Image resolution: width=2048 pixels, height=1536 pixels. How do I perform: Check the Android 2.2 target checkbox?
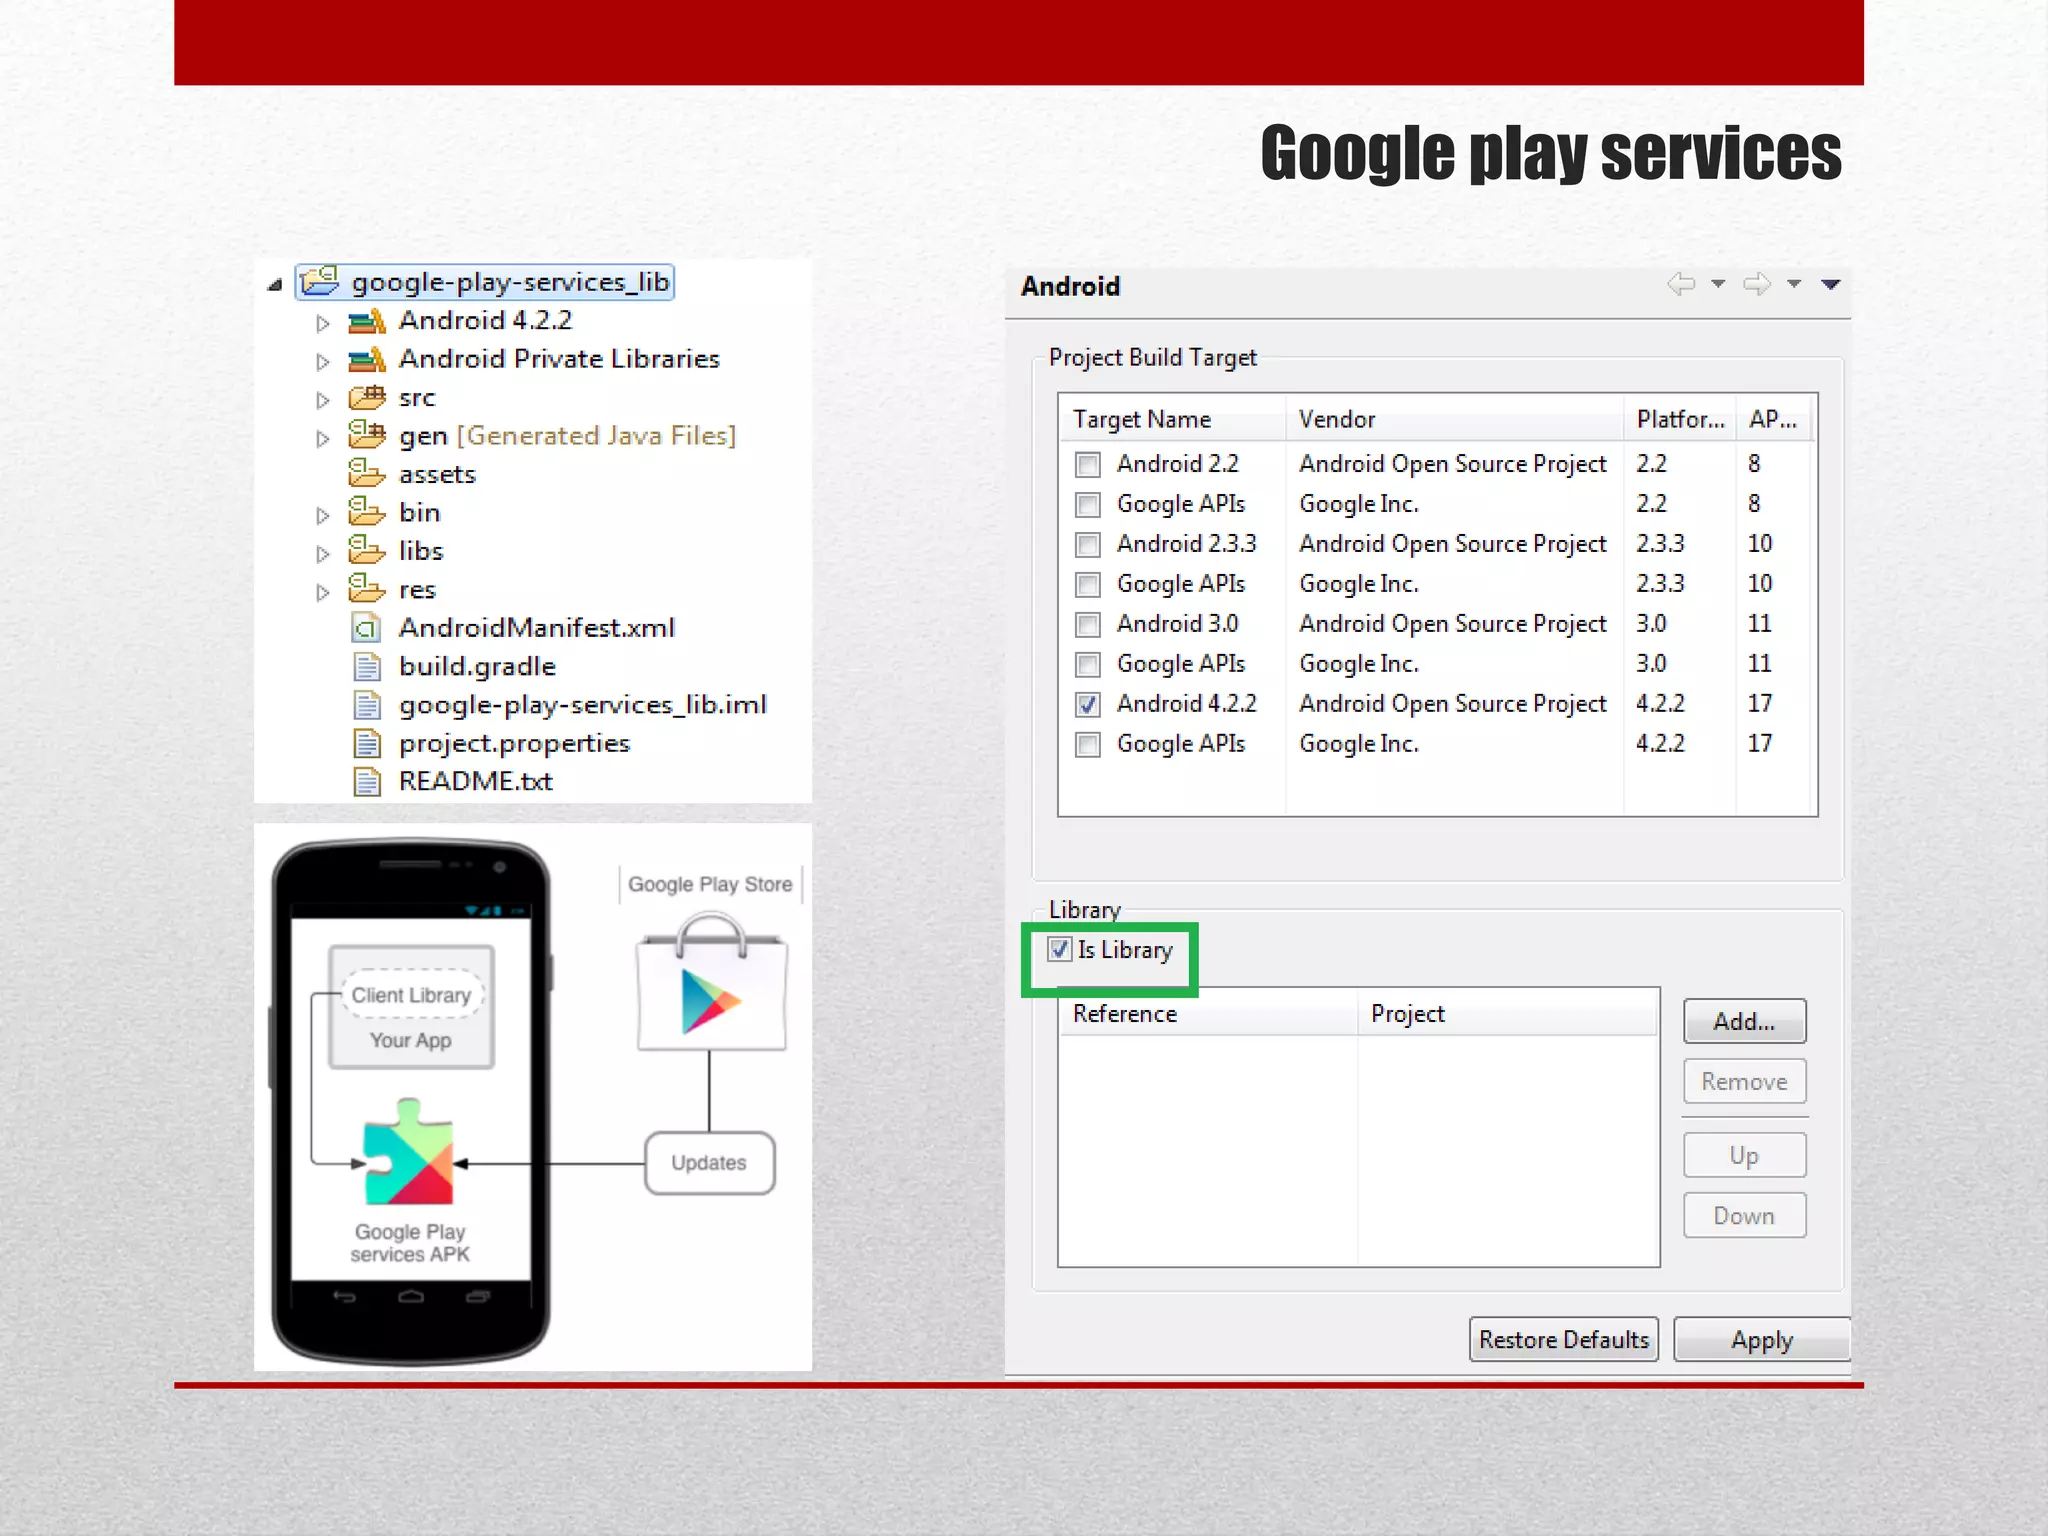click(x=1088, y=465)
